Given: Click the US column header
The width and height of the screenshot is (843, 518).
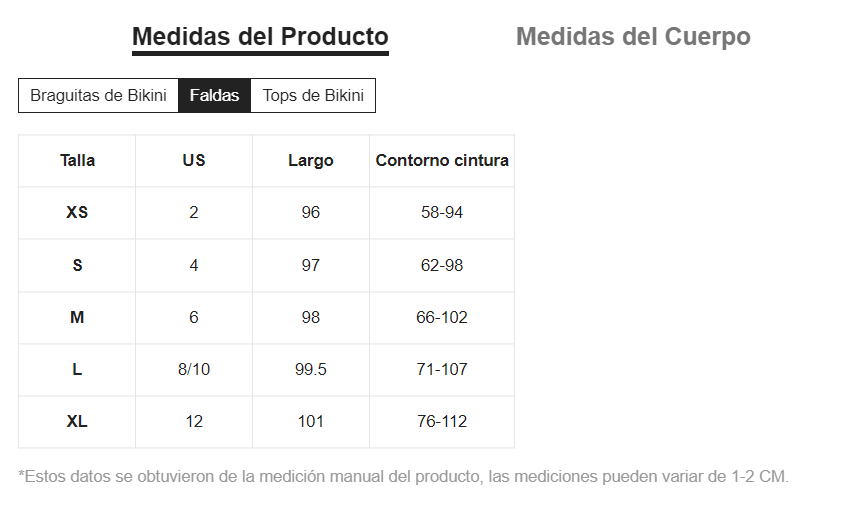Looking at the screenshot, I should [194, 161].
